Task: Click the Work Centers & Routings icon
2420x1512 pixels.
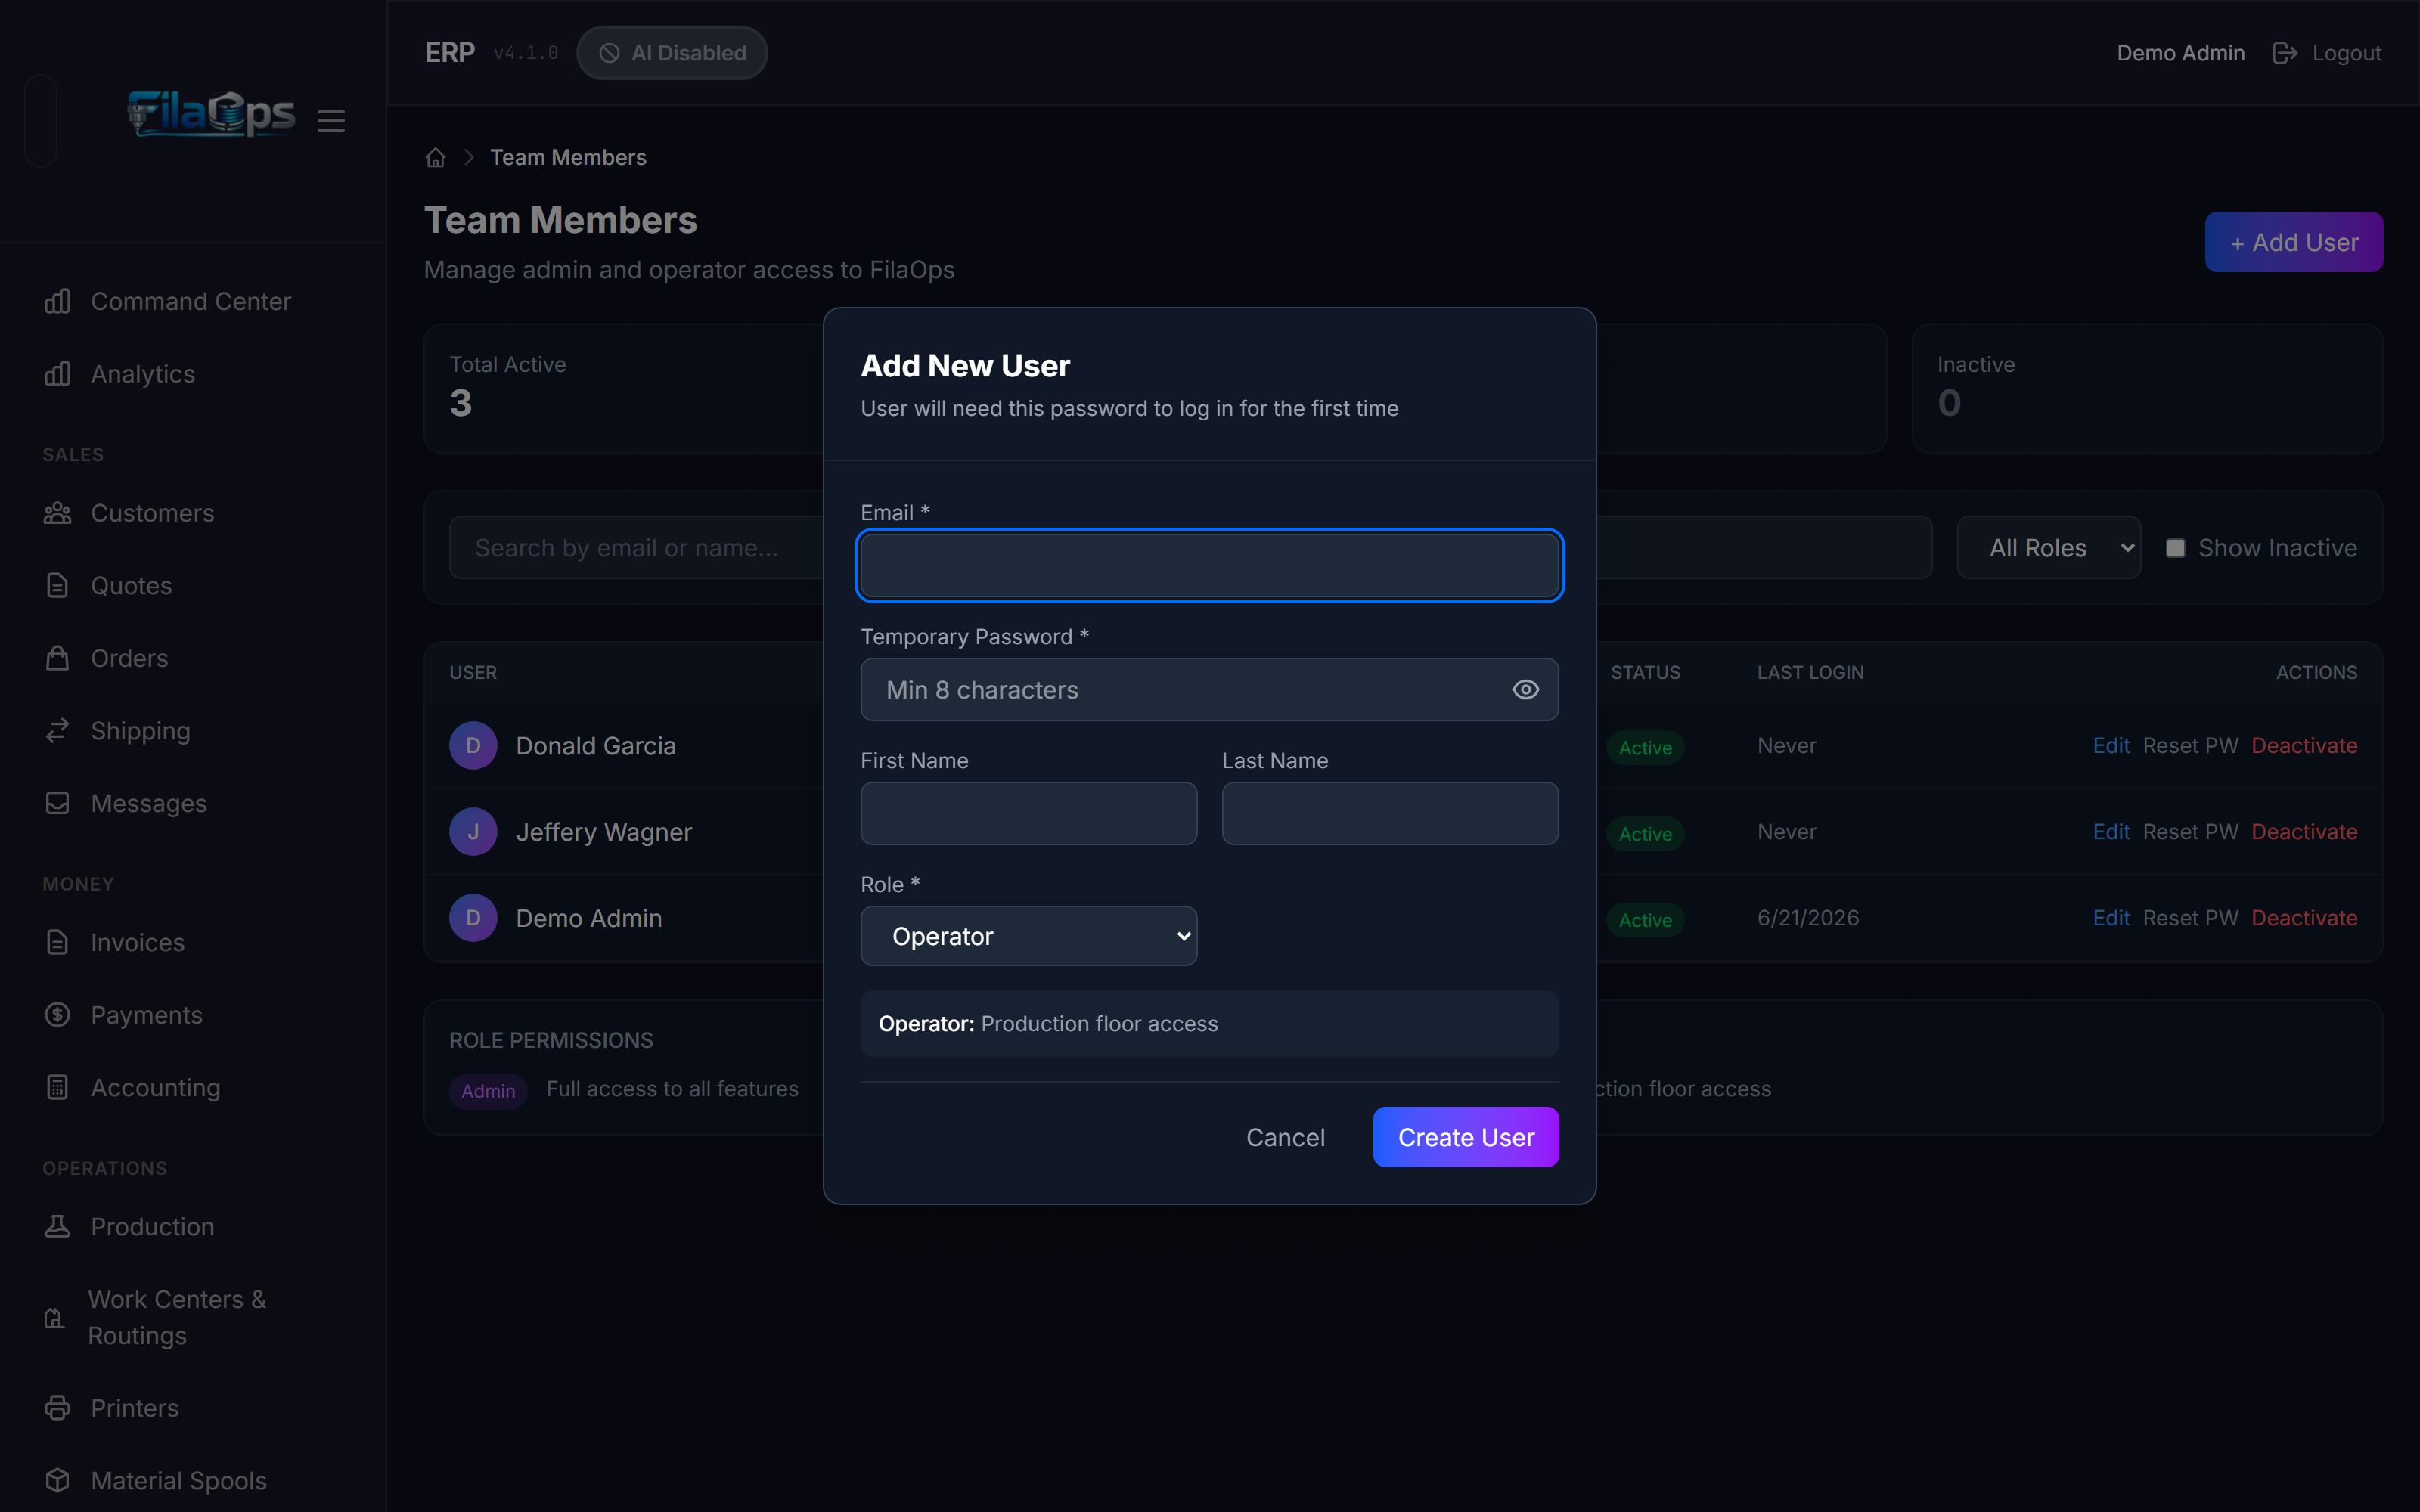Action: click(x=55, y=1318)
